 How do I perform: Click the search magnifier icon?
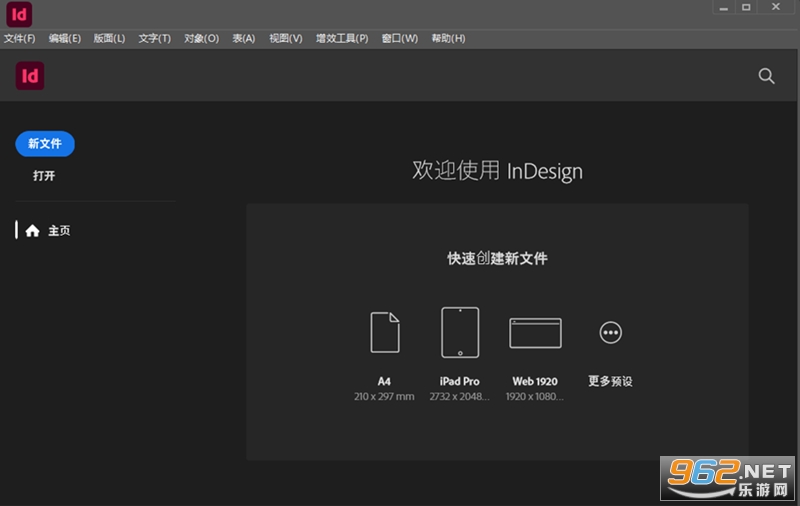766,76
